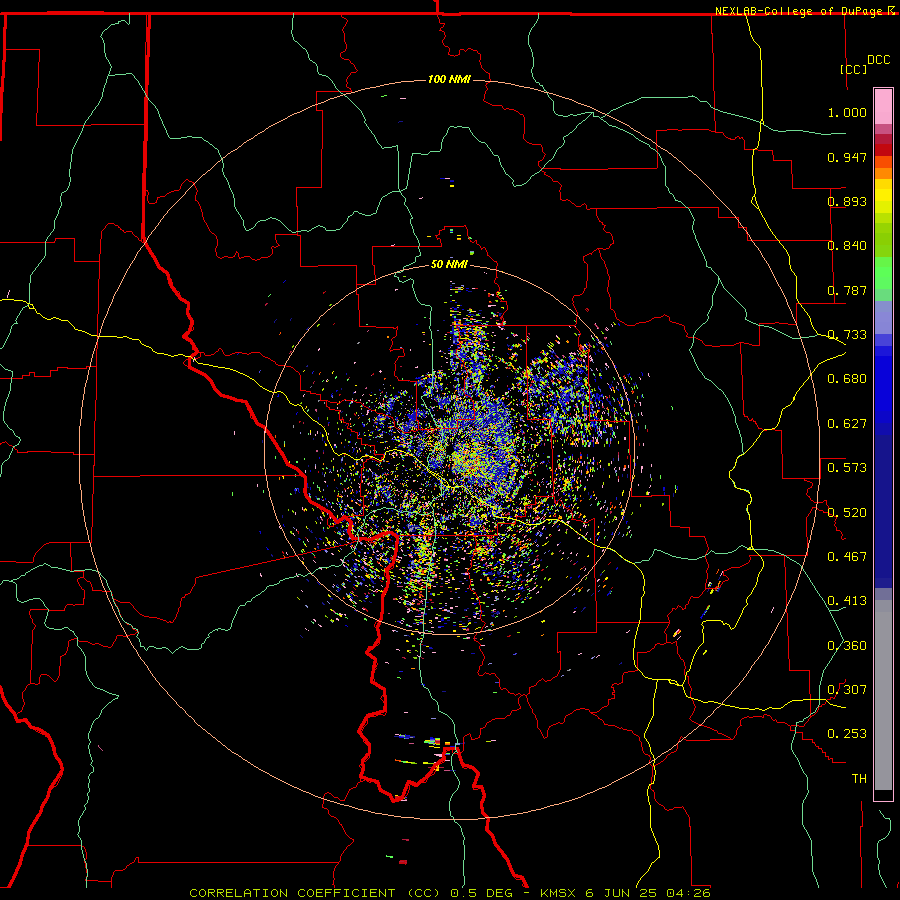Click the 0.947 legend value
This screenshot has height=900, width=900.
(x=847, y=157)
